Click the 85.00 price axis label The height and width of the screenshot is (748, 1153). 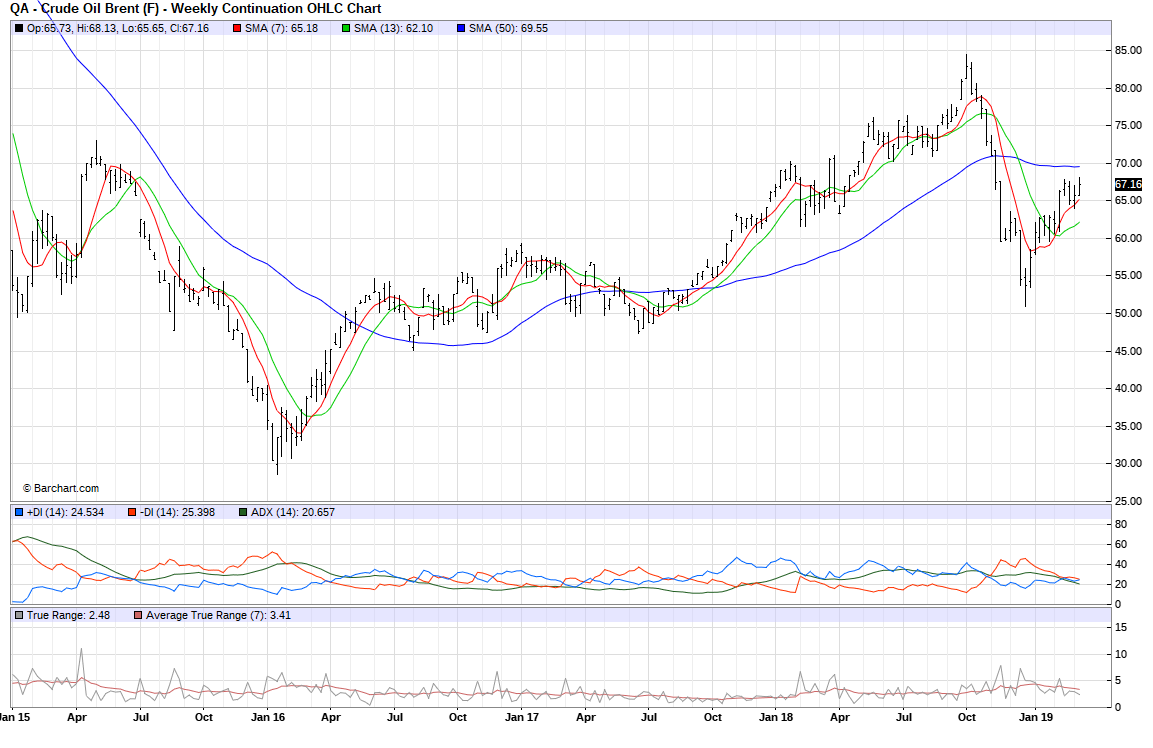click(1128, 50)
